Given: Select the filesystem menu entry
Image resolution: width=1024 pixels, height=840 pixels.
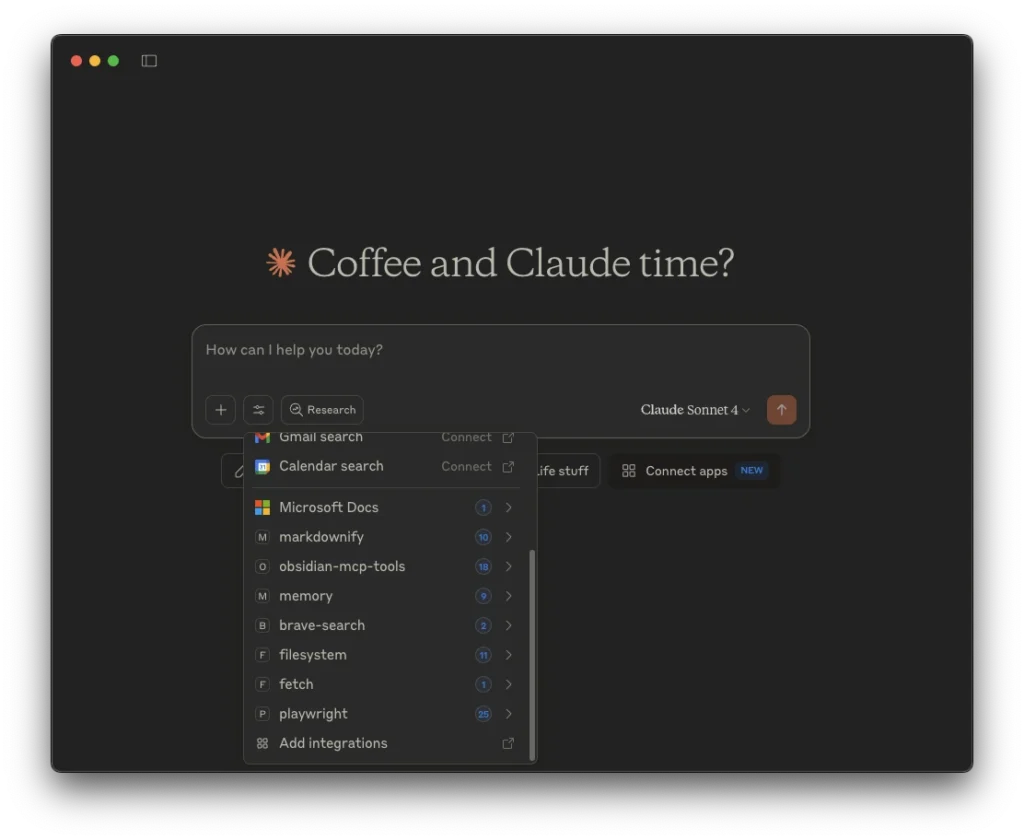Looking at the screenshot, I should coord(385,654).
